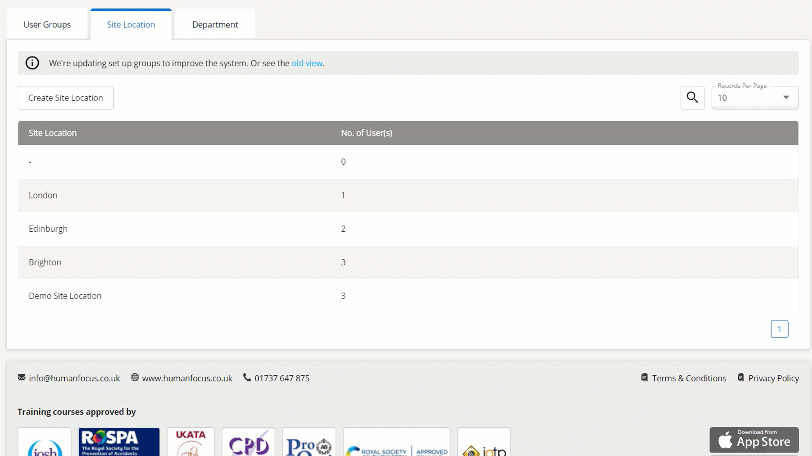Switch to the Department tab
The image size is (812, 456).
point(215,24)
